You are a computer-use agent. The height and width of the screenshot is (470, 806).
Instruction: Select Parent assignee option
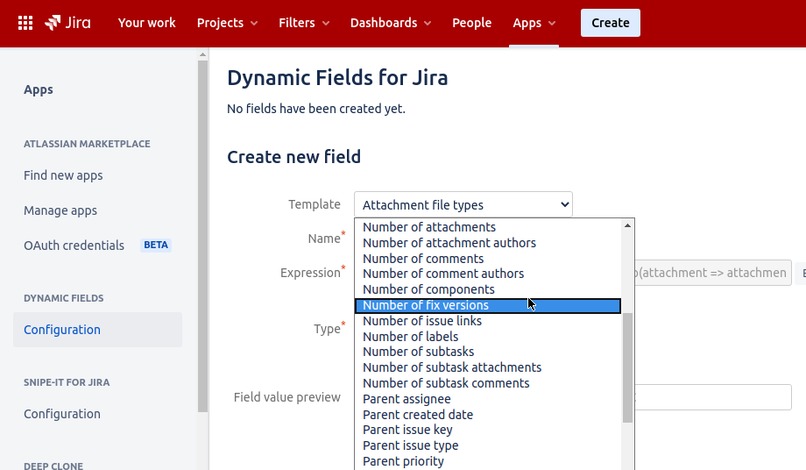[x=488, y=399]
